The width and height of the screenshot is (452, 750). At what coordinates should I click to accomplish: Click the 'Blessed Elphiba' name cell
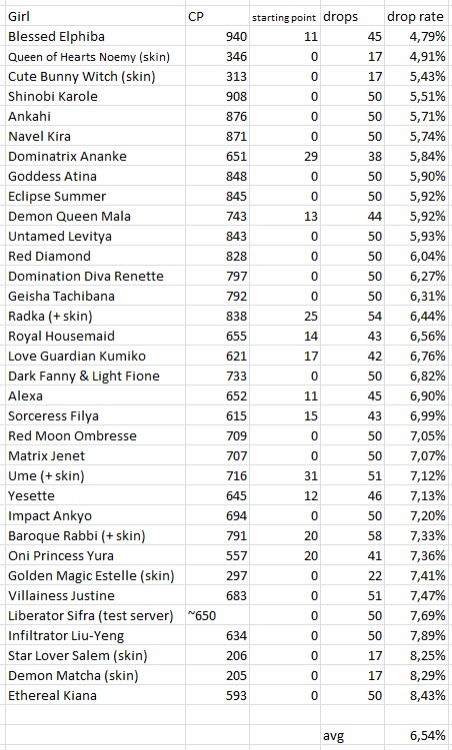(95, 36)
